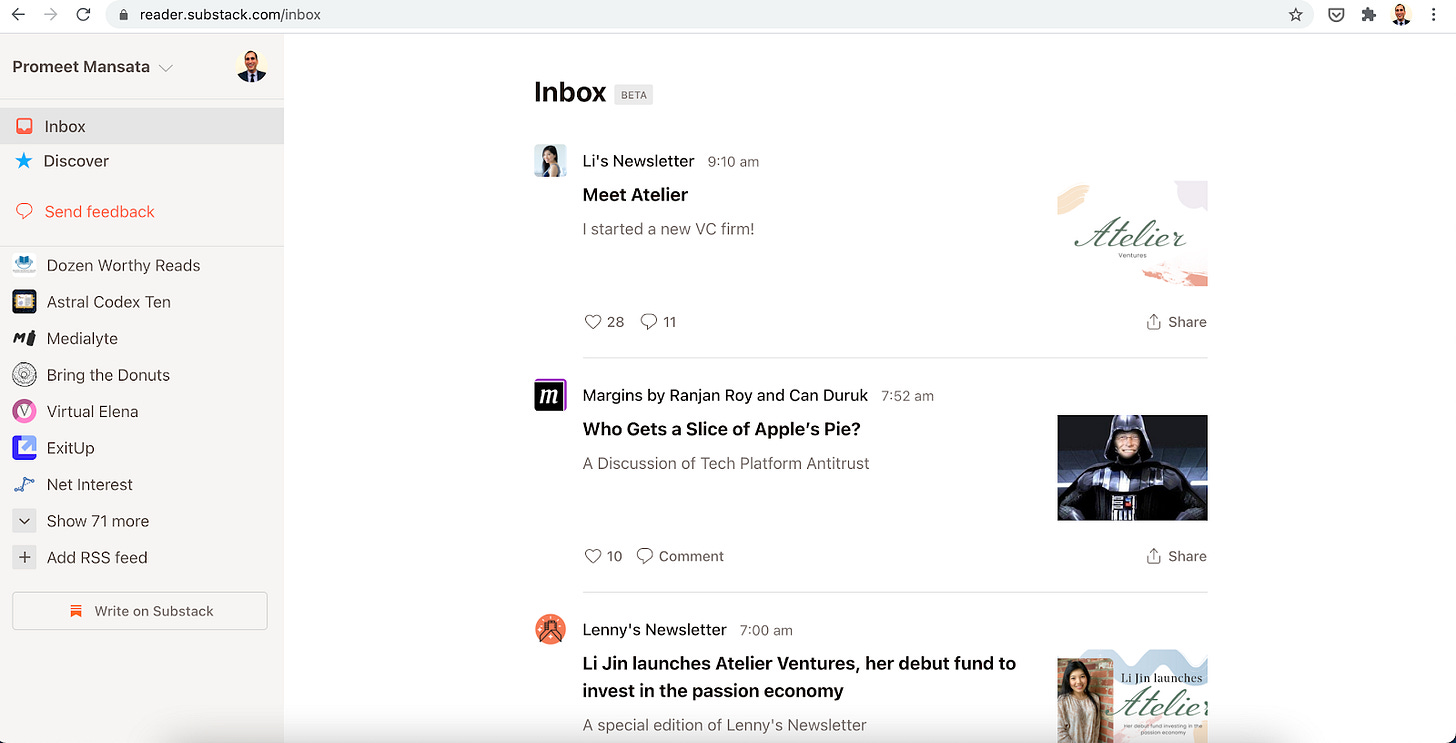The height and width of the screenshot is (743, 1456).
Task: Open the Meet Atelier post
Action: [635, 195]
